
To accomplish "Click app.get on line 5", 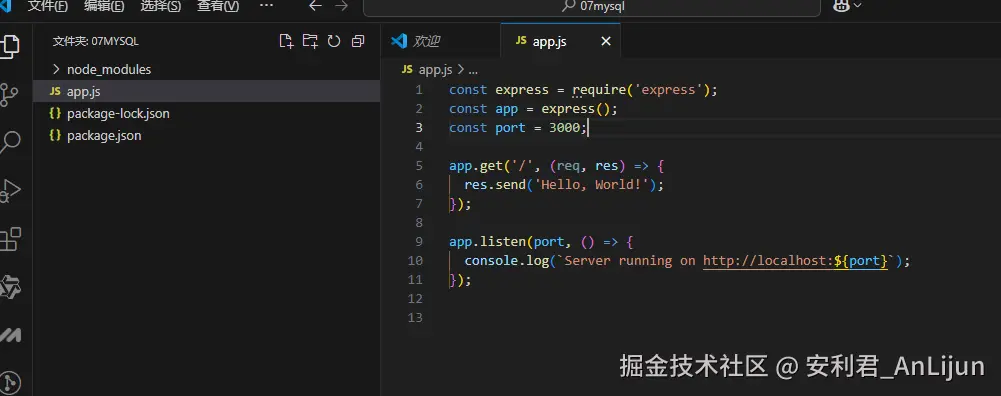I will (x=476, y=166).
